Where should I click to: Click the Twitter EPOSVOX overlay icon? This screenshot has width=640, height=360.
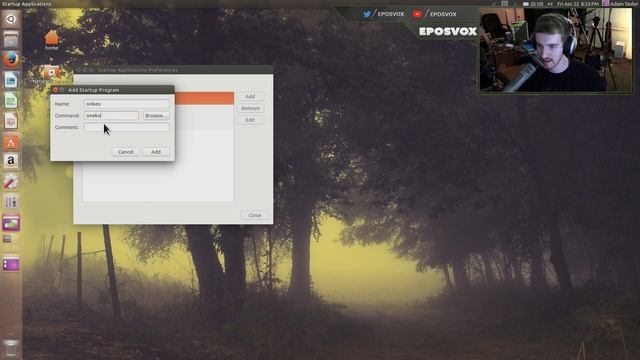click(x=367, y=14)
